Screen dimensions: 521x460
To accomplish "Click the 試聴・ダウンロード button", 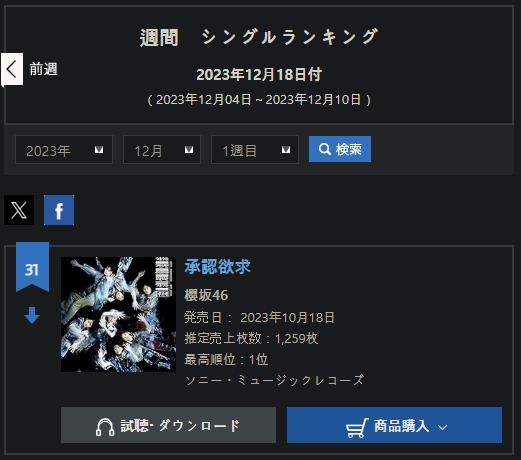I will point(168,425).
